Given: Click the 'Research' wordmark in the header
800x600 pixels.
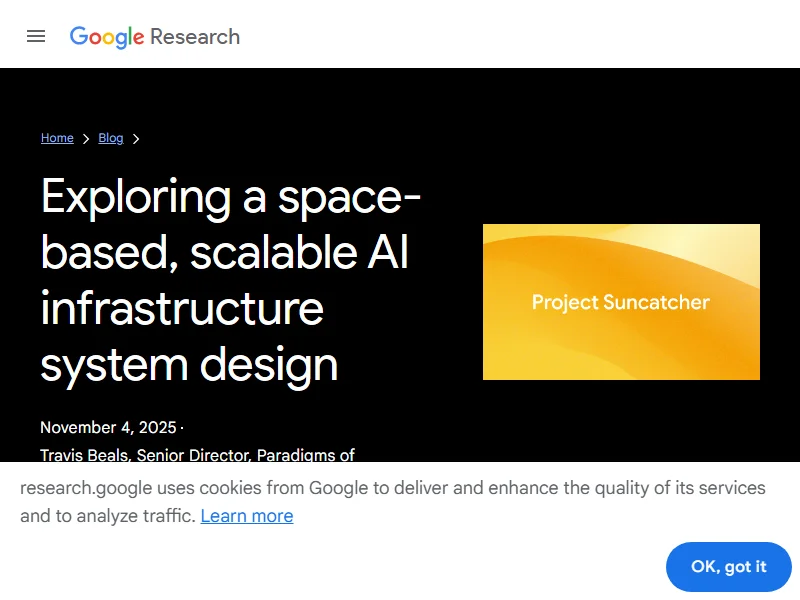Looking at the screenshot, I should point(195,37).
